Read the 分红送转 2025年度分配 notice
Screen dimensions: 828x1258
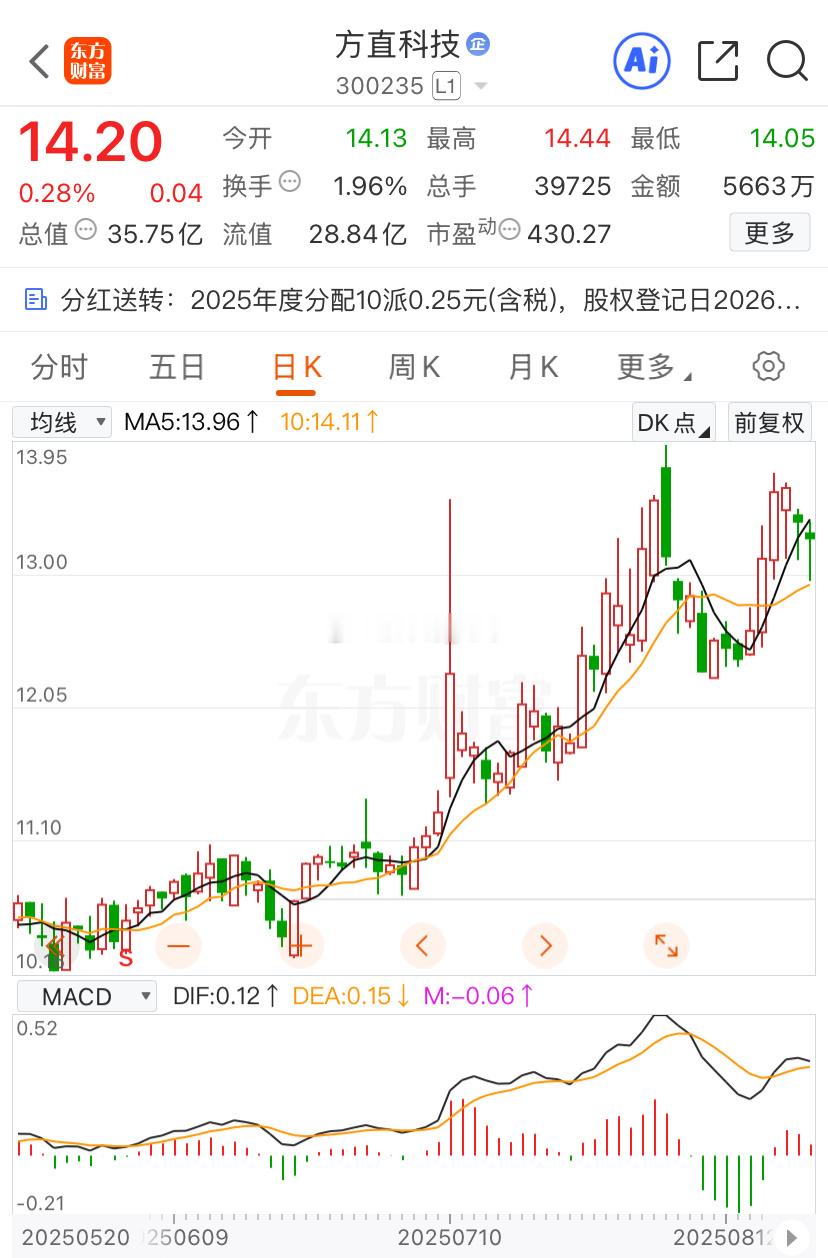click(x=414, y=300)
